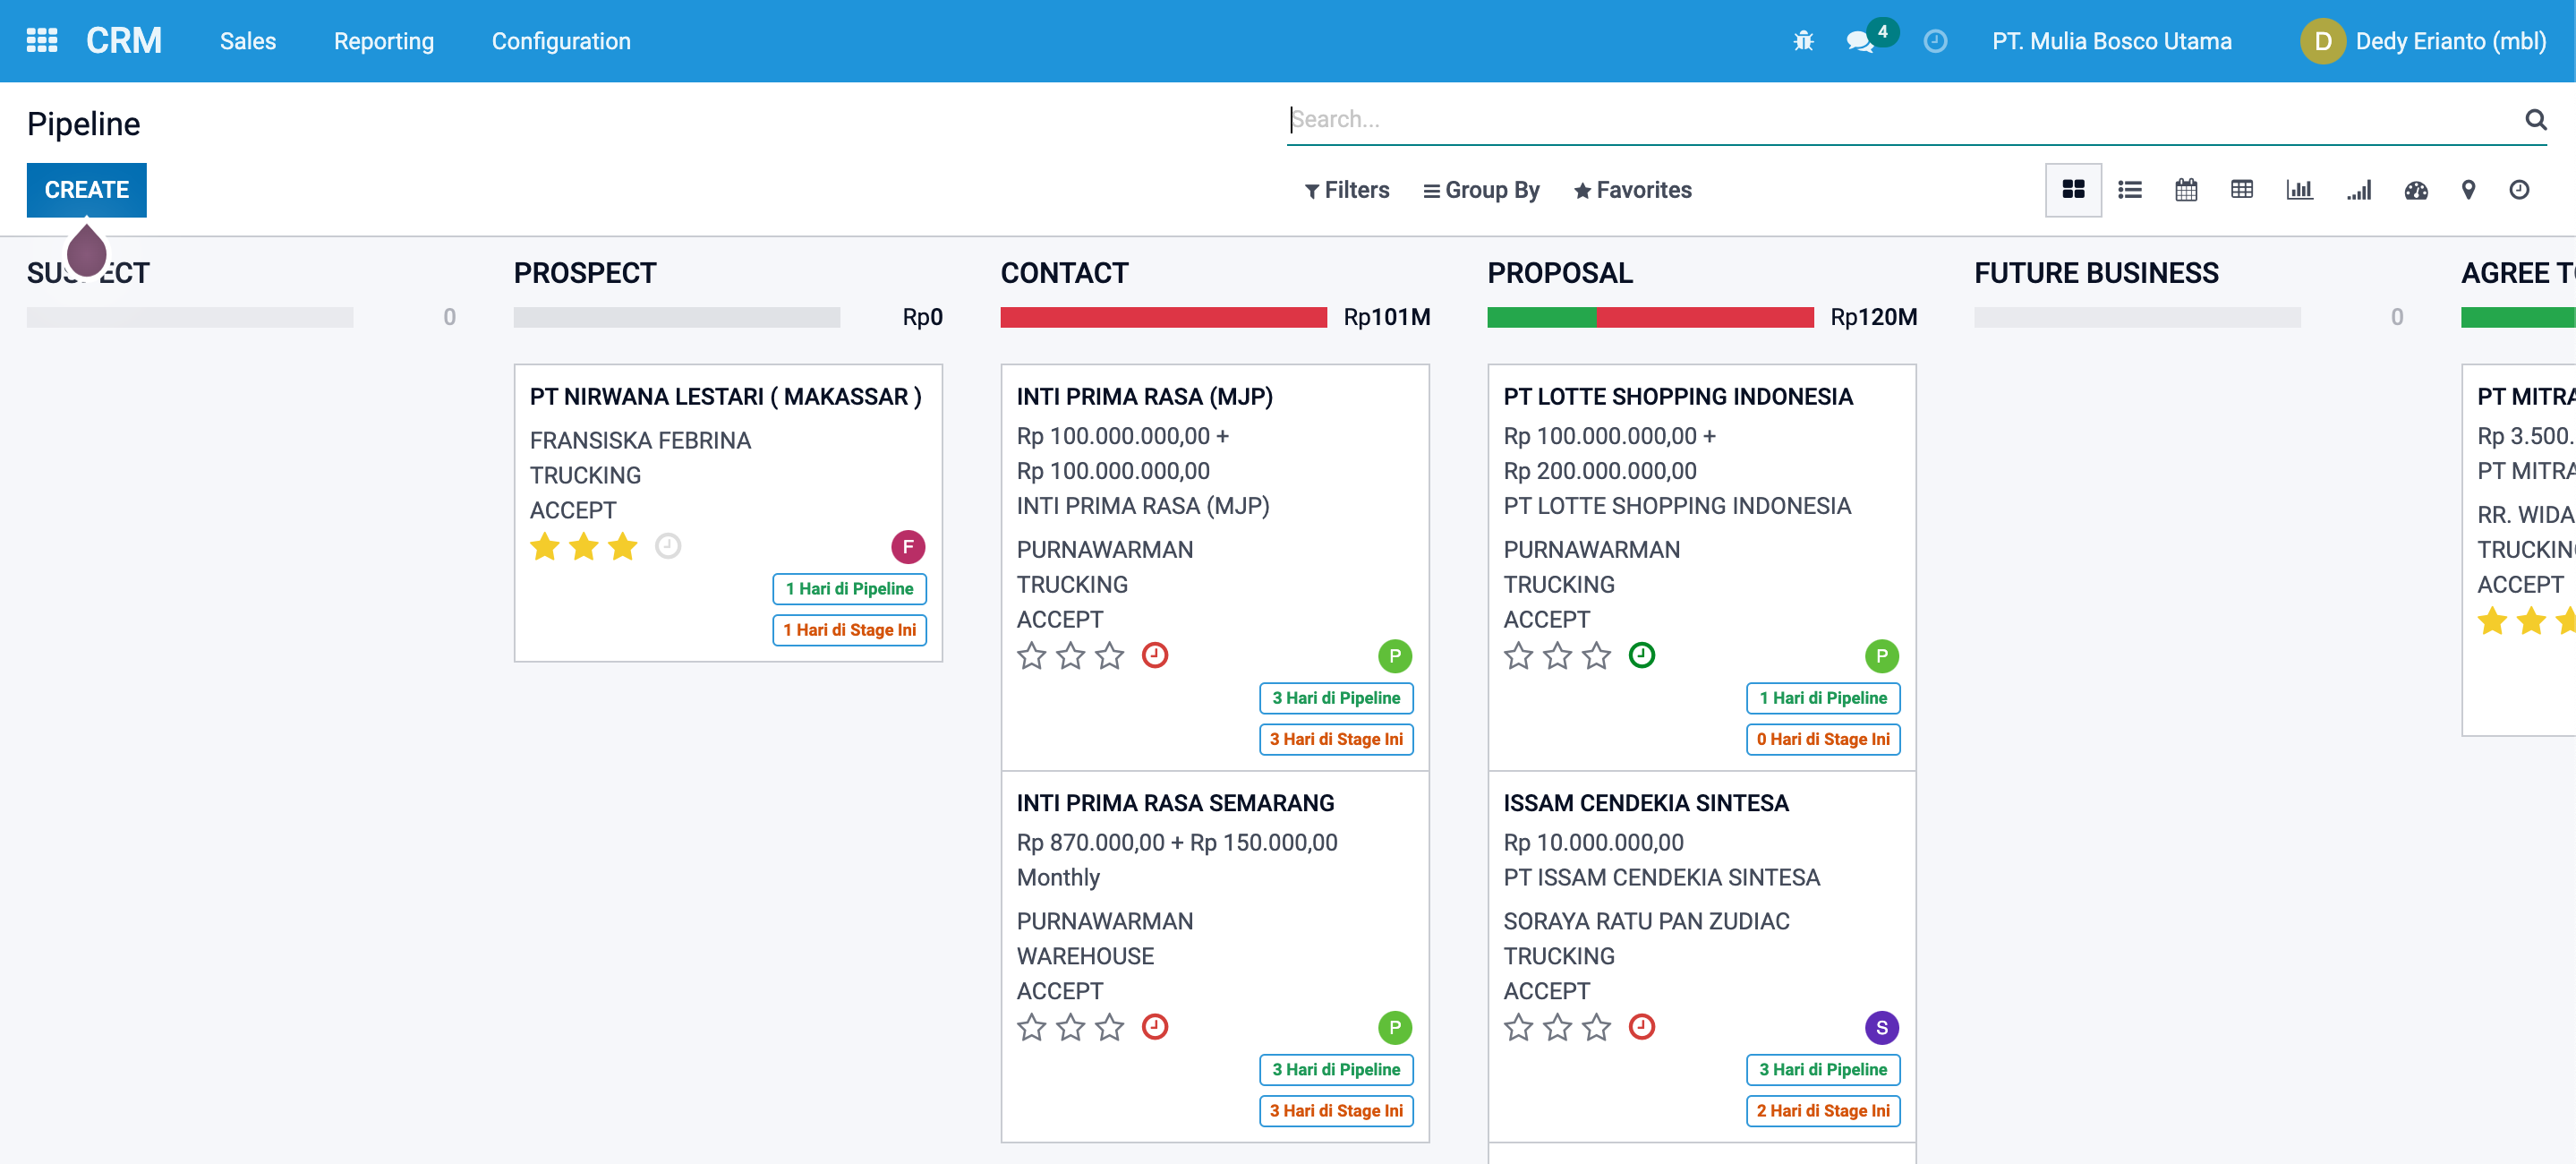Open the Reporting menu
The height and width of the screenshot is (1164, 2576).
tap(384, 41)
